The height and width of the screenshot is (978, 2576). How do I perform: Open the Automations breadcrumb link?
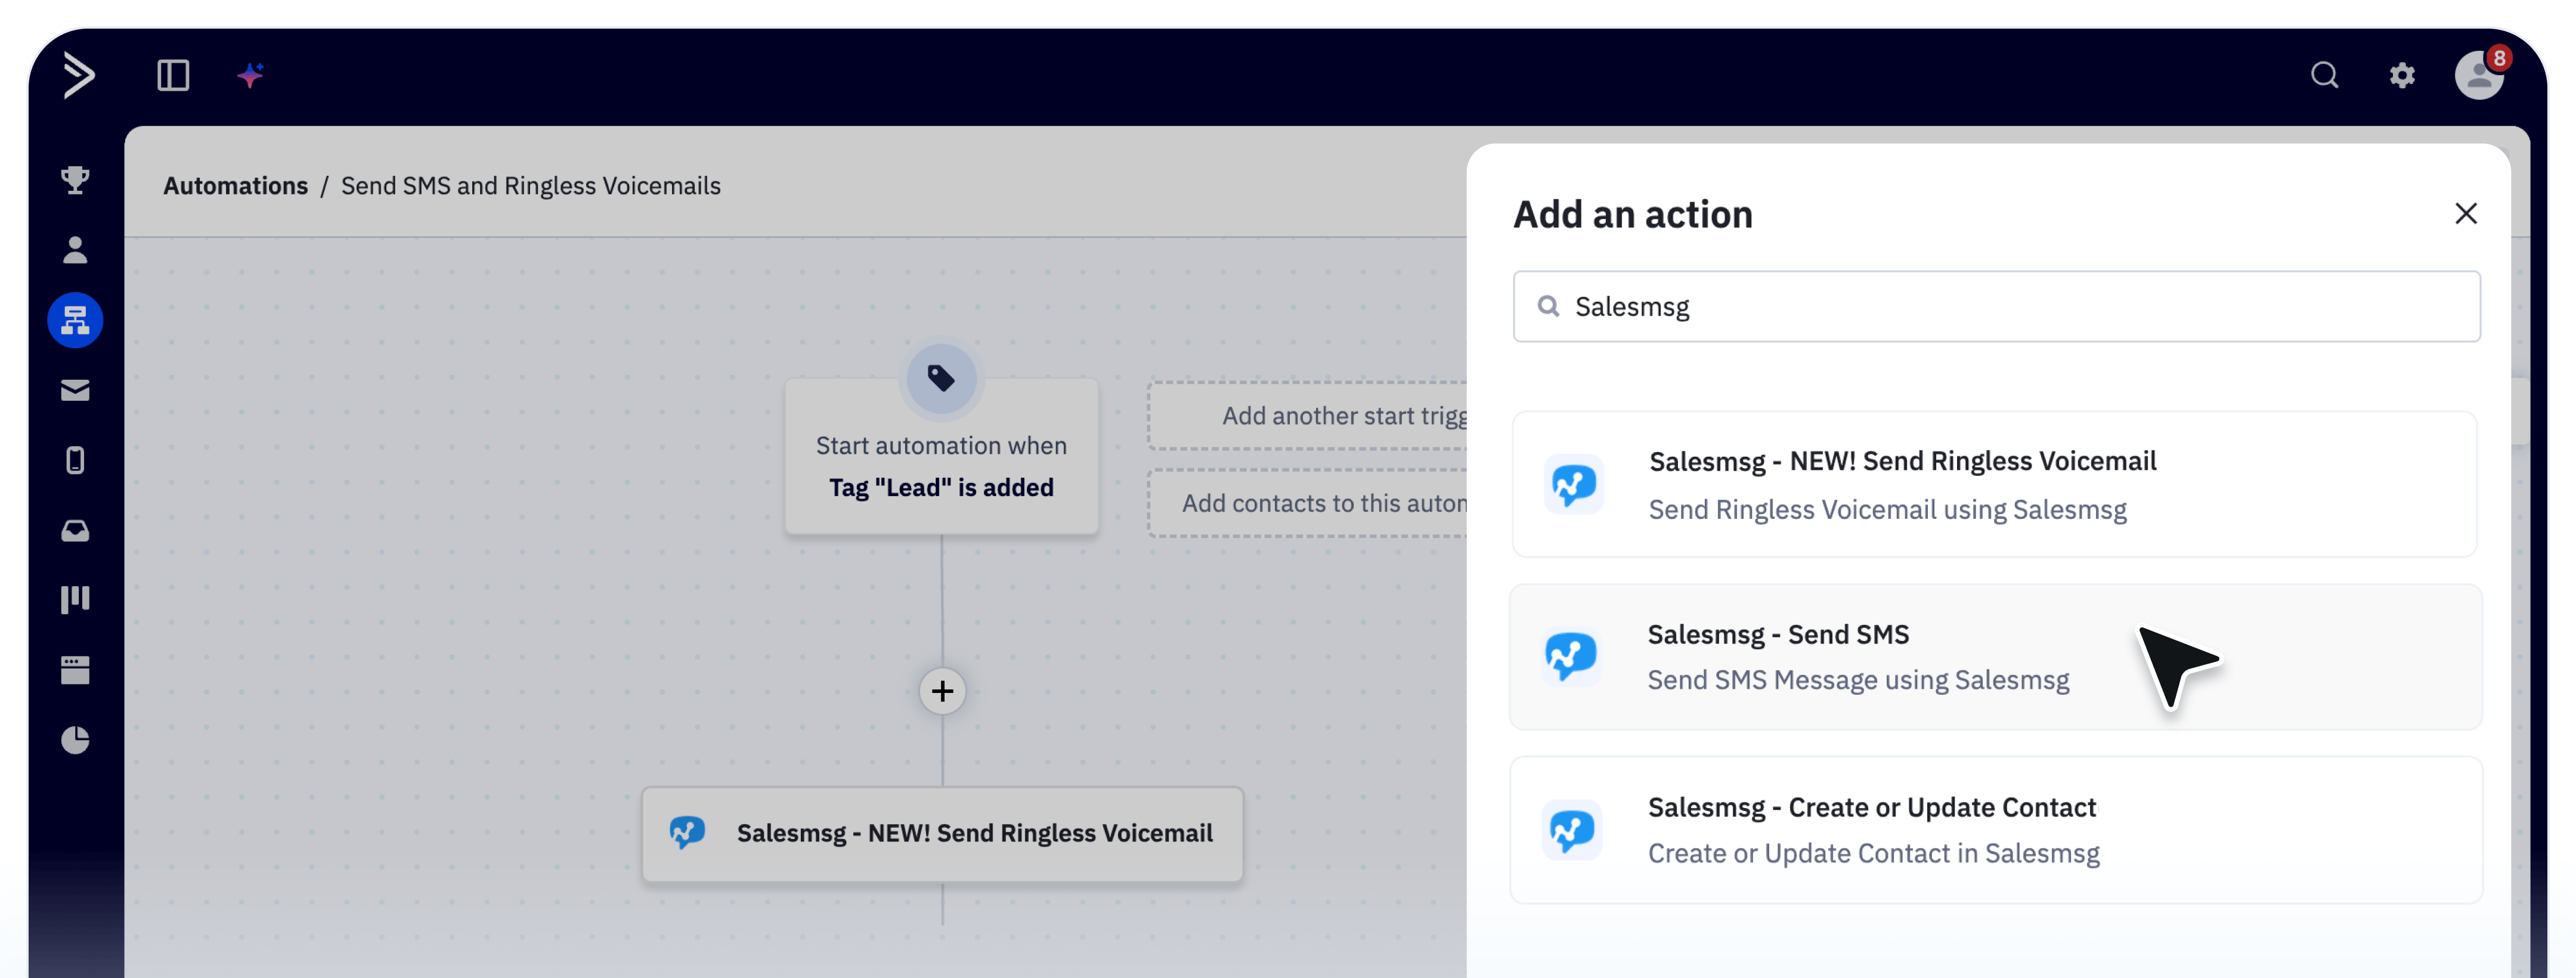(236, 185)
